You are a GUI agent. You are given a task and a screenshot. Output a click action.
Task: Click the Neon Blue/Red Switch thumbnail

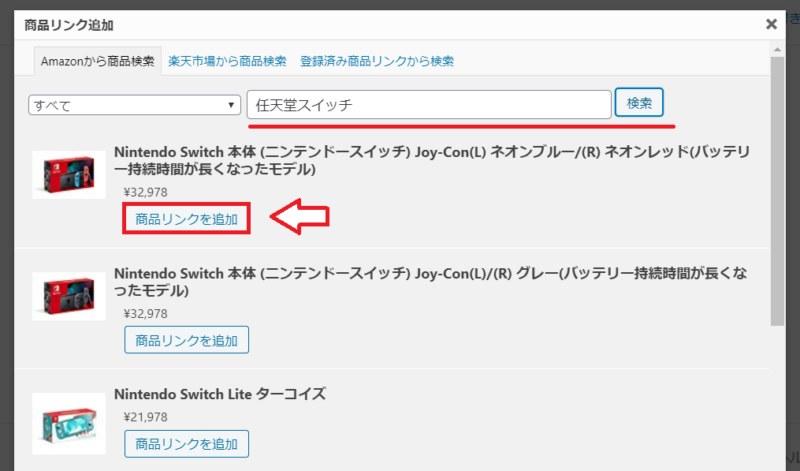click(x=69, y=175)
